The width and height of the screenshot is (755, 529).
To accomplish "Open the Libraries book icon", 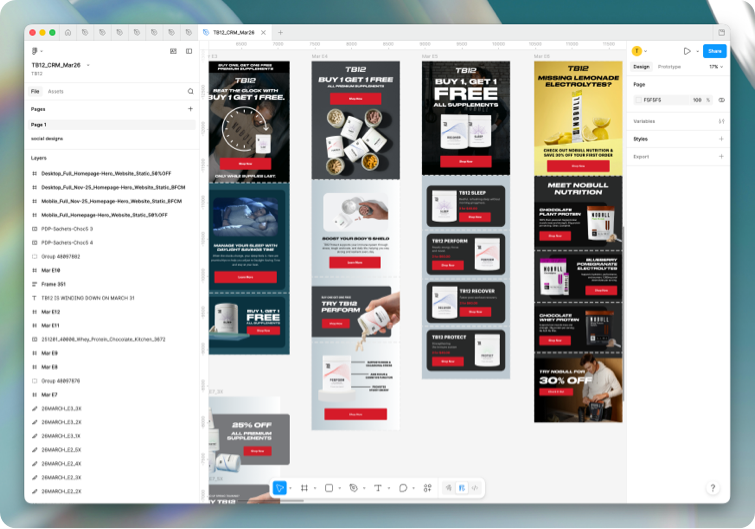I will pyautogui.click(x=173, y=51).
